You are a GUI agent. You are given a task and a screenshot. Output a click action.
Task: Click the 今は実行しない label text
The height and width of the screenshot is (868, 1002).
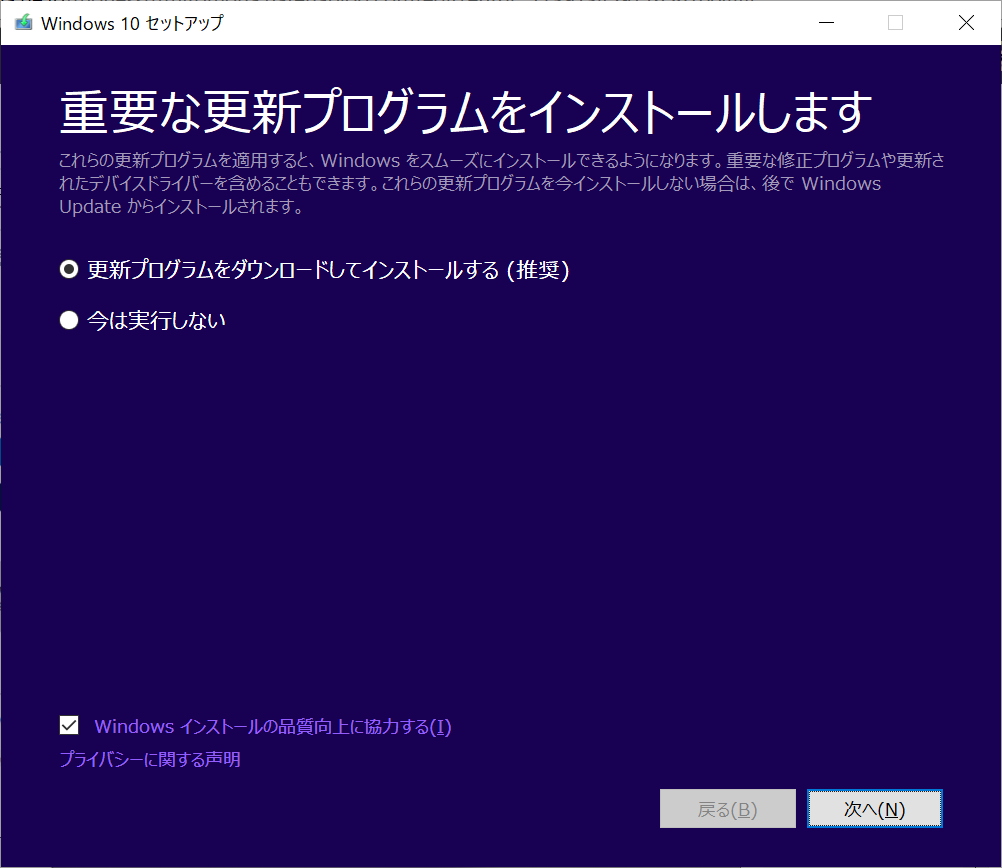coord(155,319)
